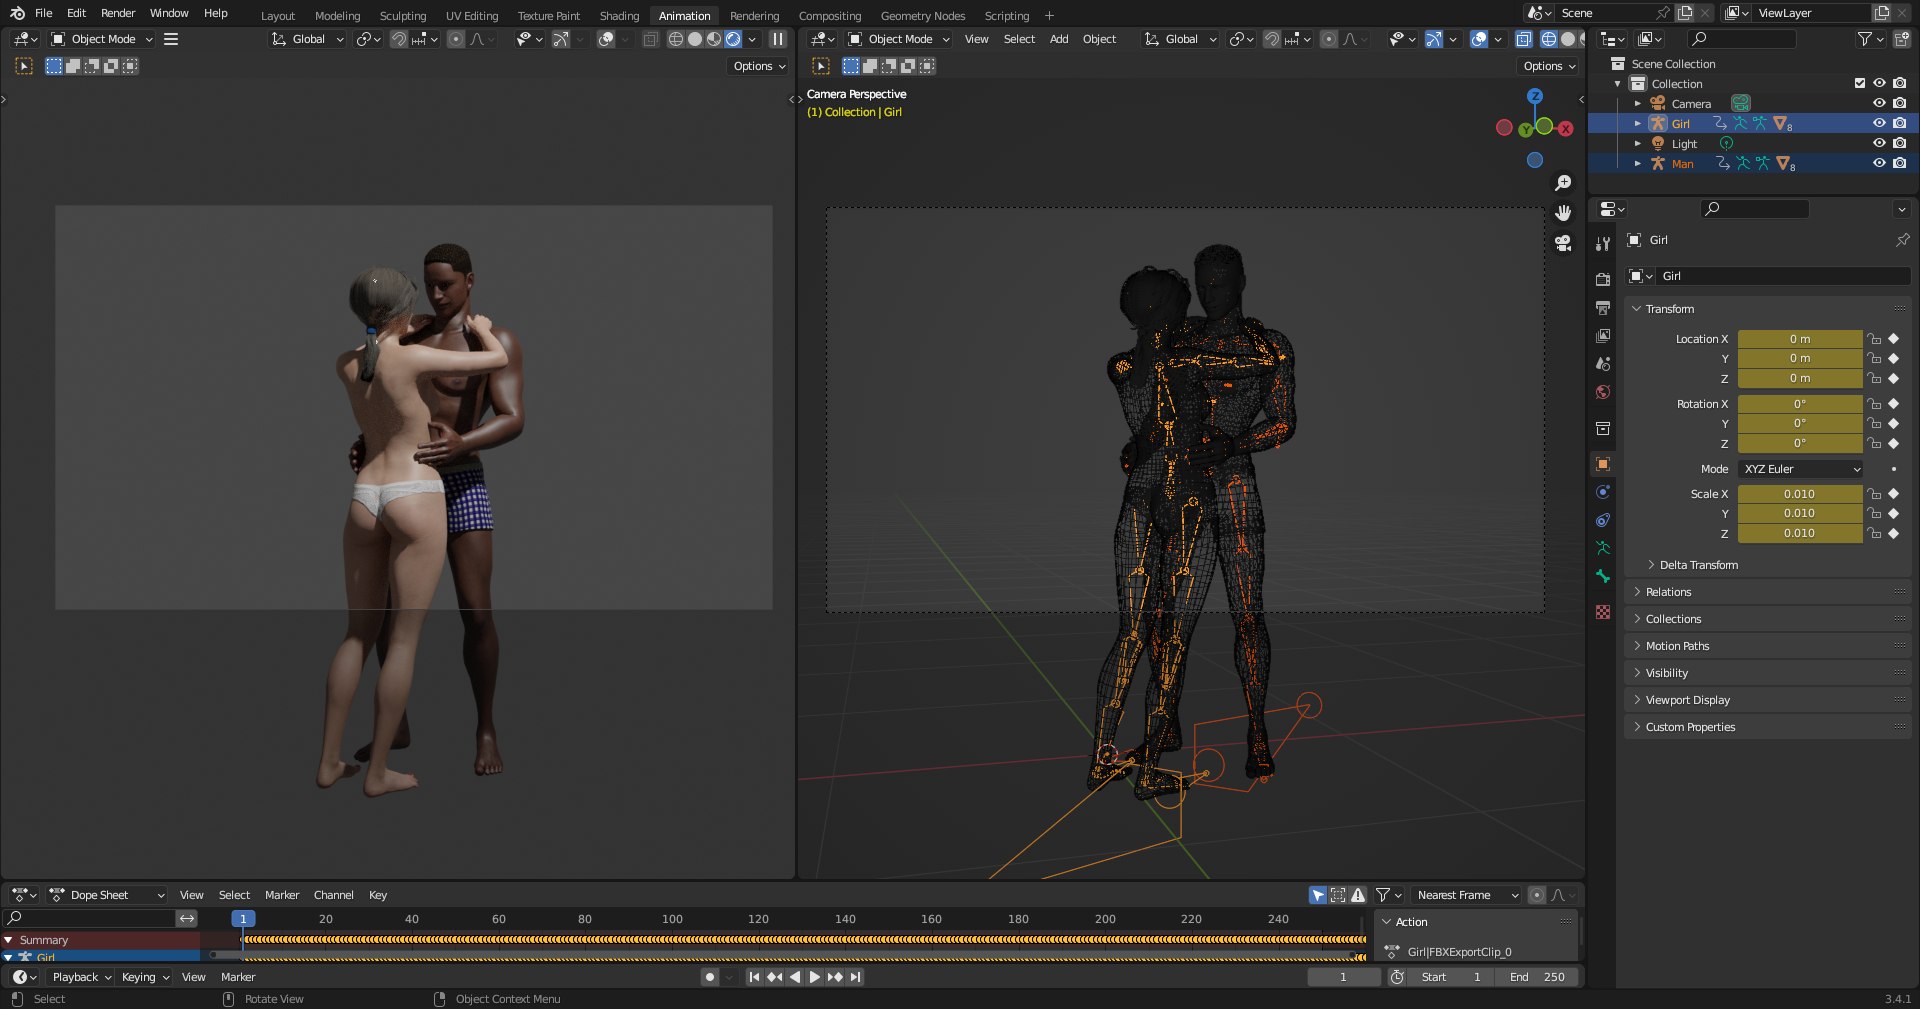Hide the Light object in the viewport
This screenshot has height=1009, width=1920.
[1879, 143]
